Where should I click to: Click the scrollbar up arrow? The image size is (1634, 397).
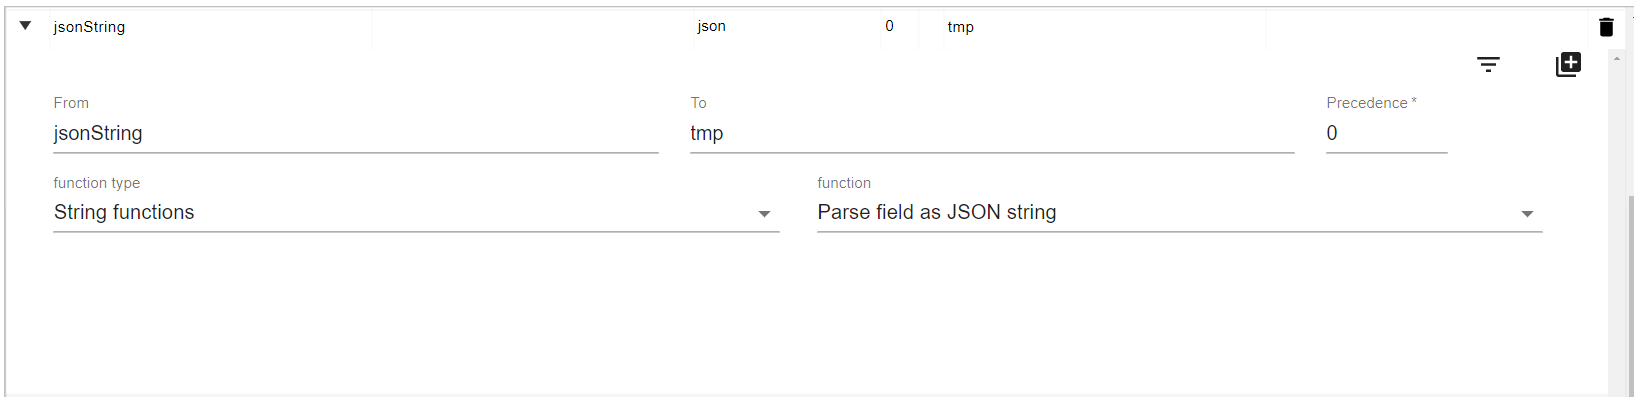1617,59
